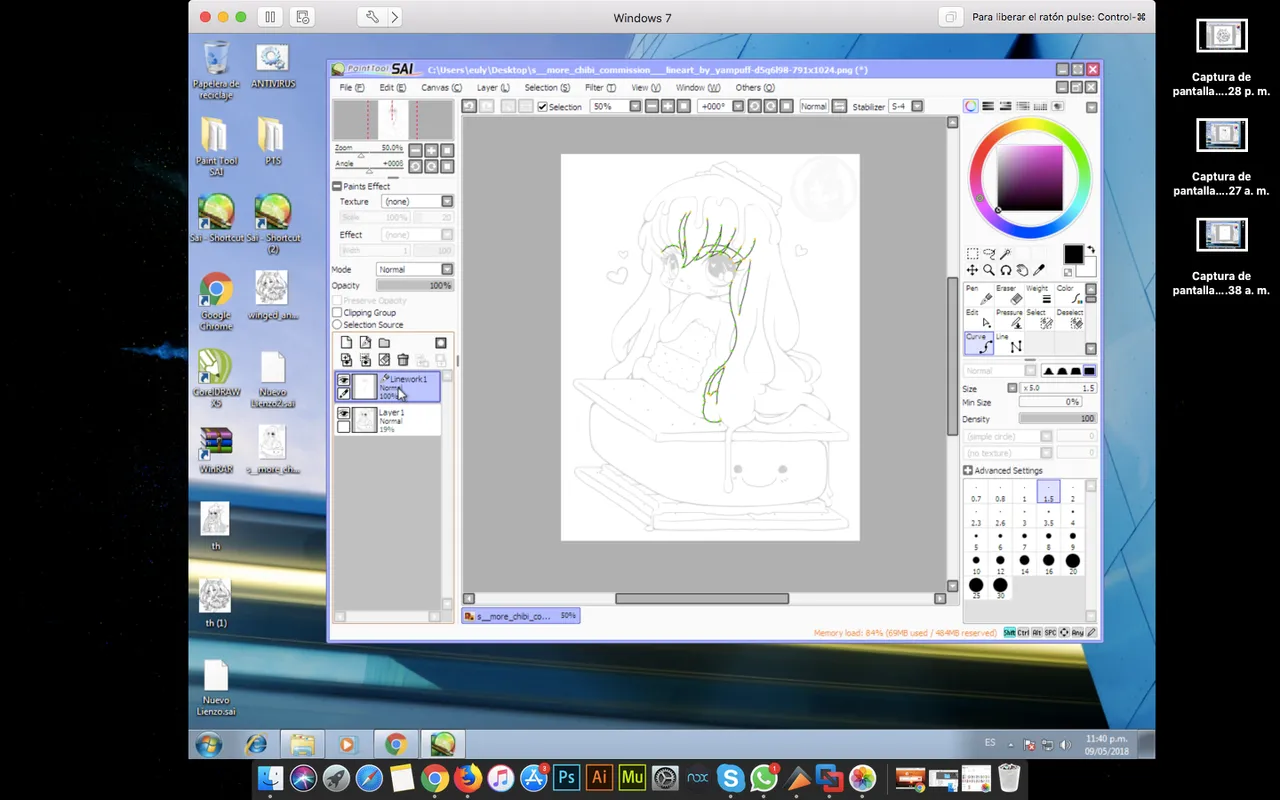The height and width of the screenshot is (800, 1280).
Task: Hide the Layer1 eye icon
Action: tap(344, 413)
